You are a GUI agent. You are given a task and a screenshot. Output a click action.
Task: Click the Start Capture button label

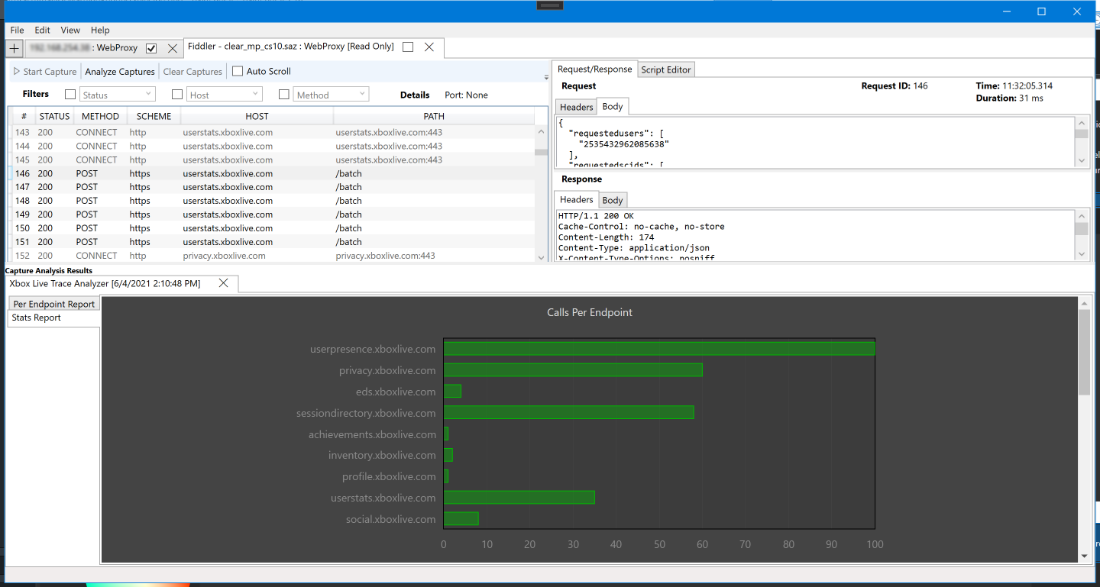point(51,72)
